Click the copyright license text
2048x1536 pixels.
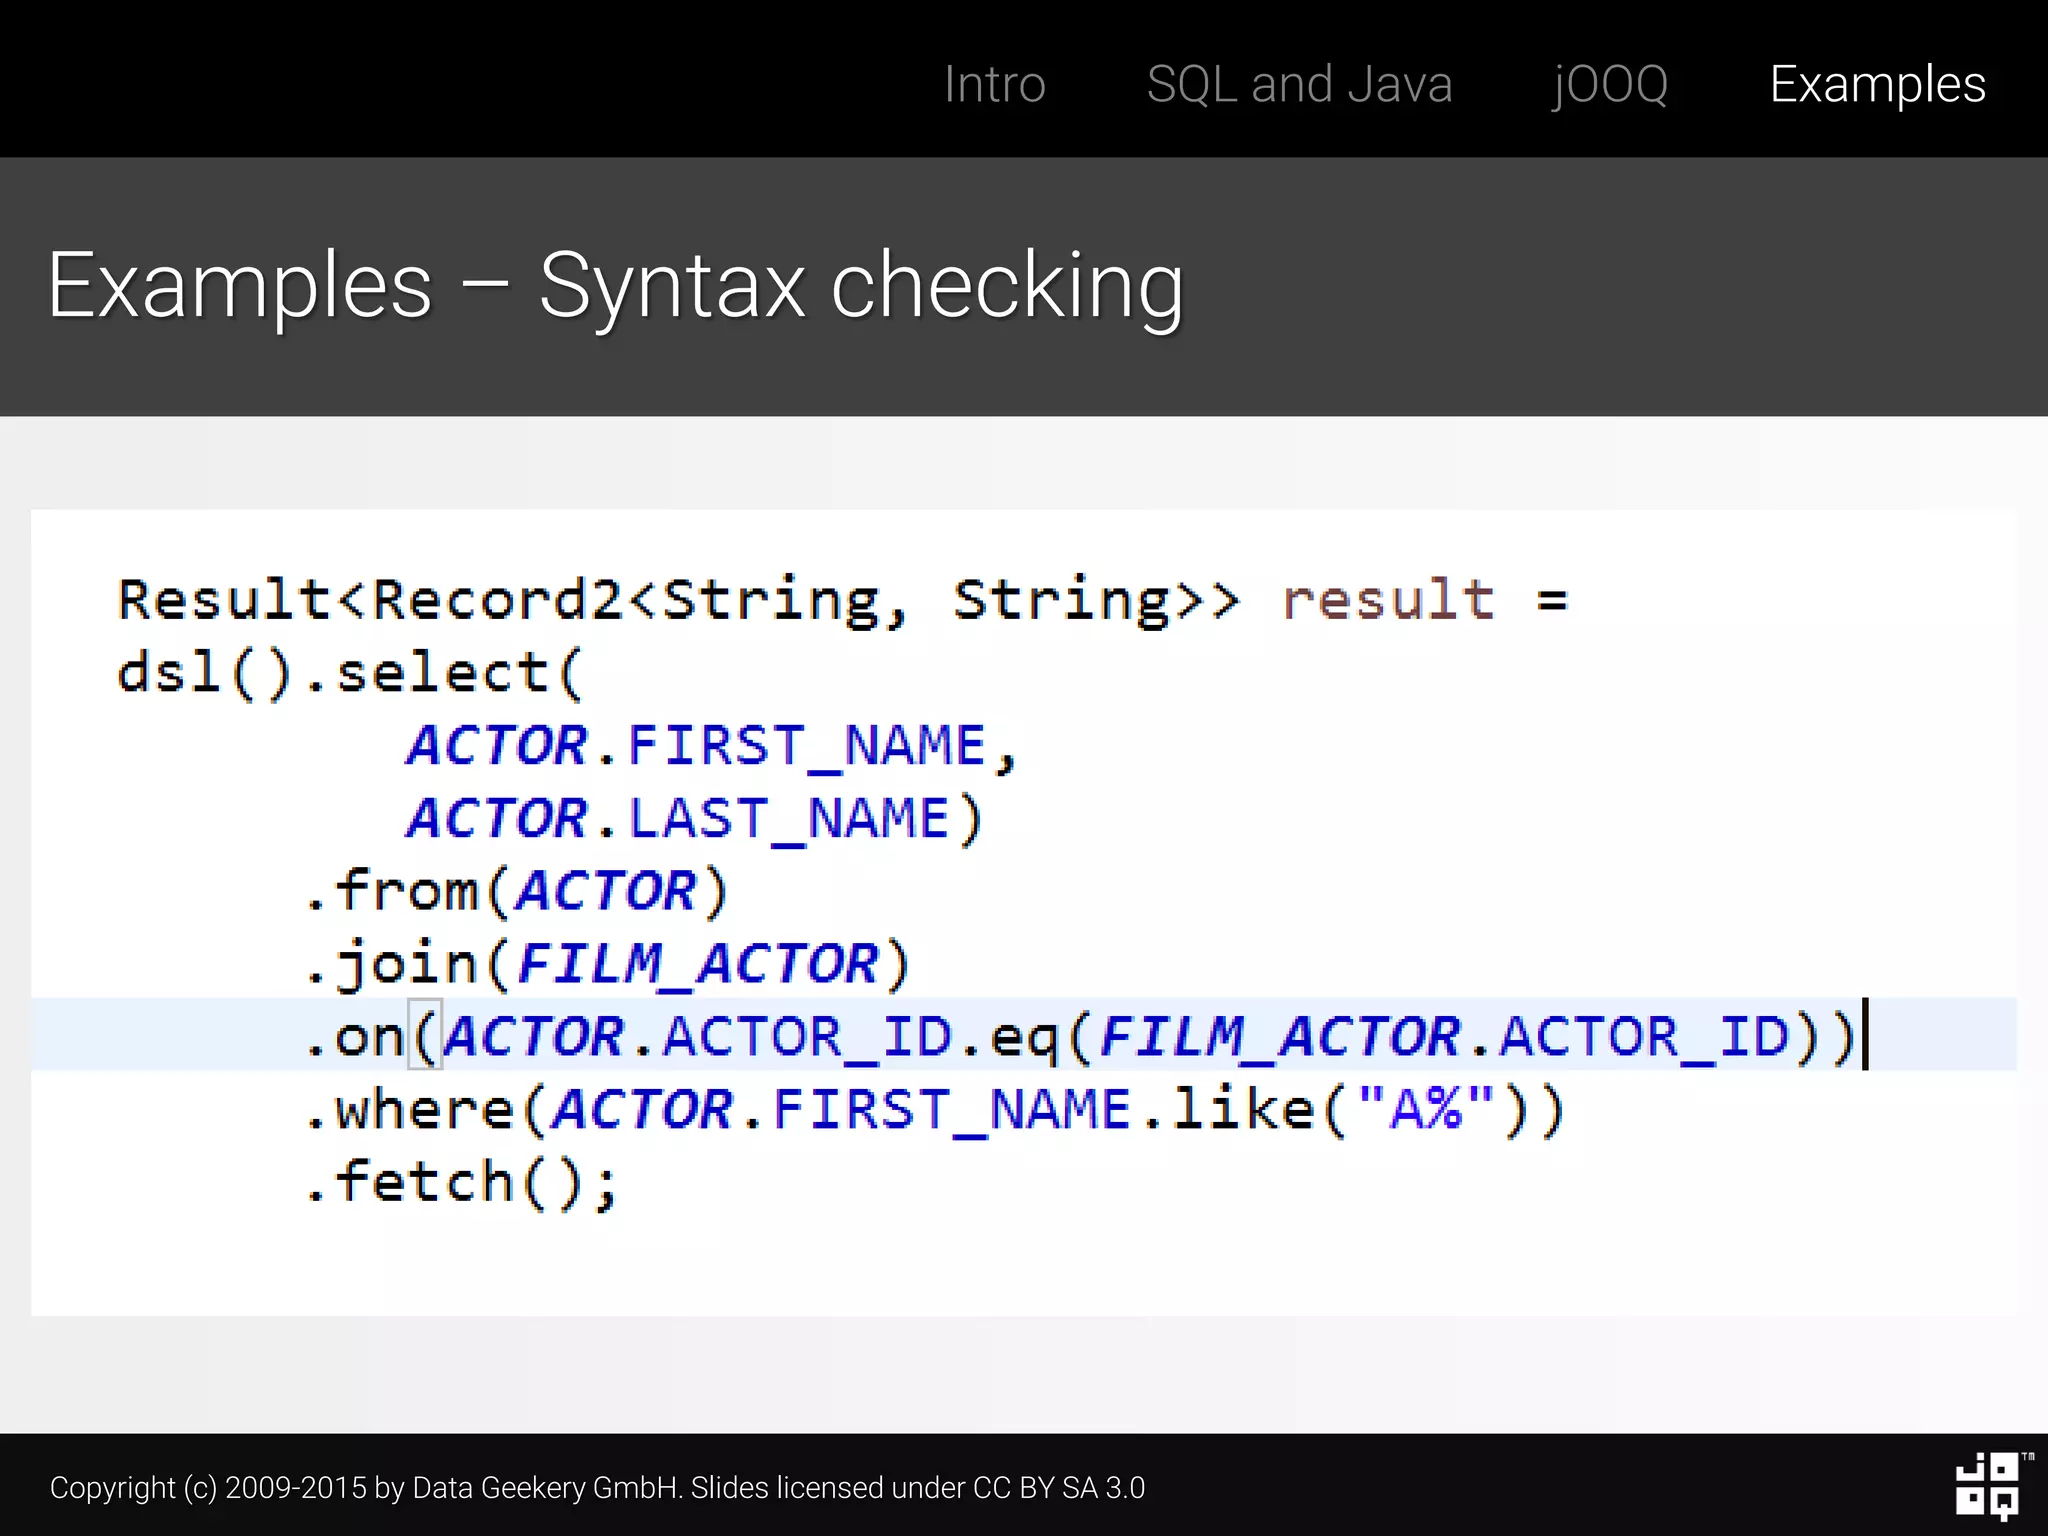(597, 1488)
